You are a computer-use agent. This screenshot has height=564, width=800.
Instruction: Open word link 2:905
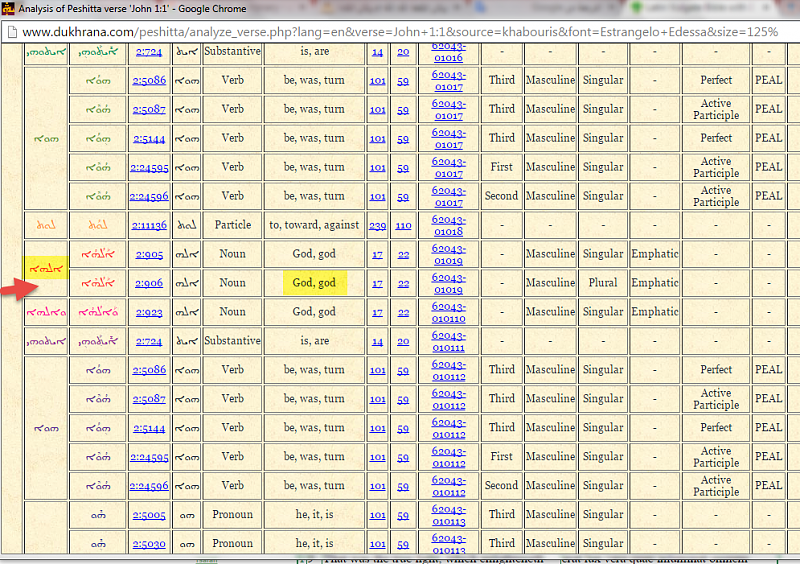point(149,254)
